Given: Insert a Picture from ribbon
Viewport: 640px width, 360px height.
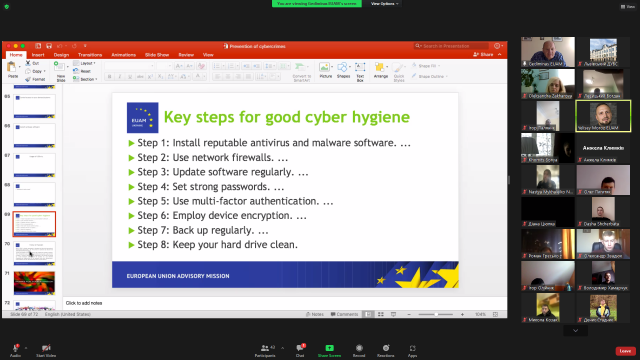Looking at the screenshot, I should point(325,70).
